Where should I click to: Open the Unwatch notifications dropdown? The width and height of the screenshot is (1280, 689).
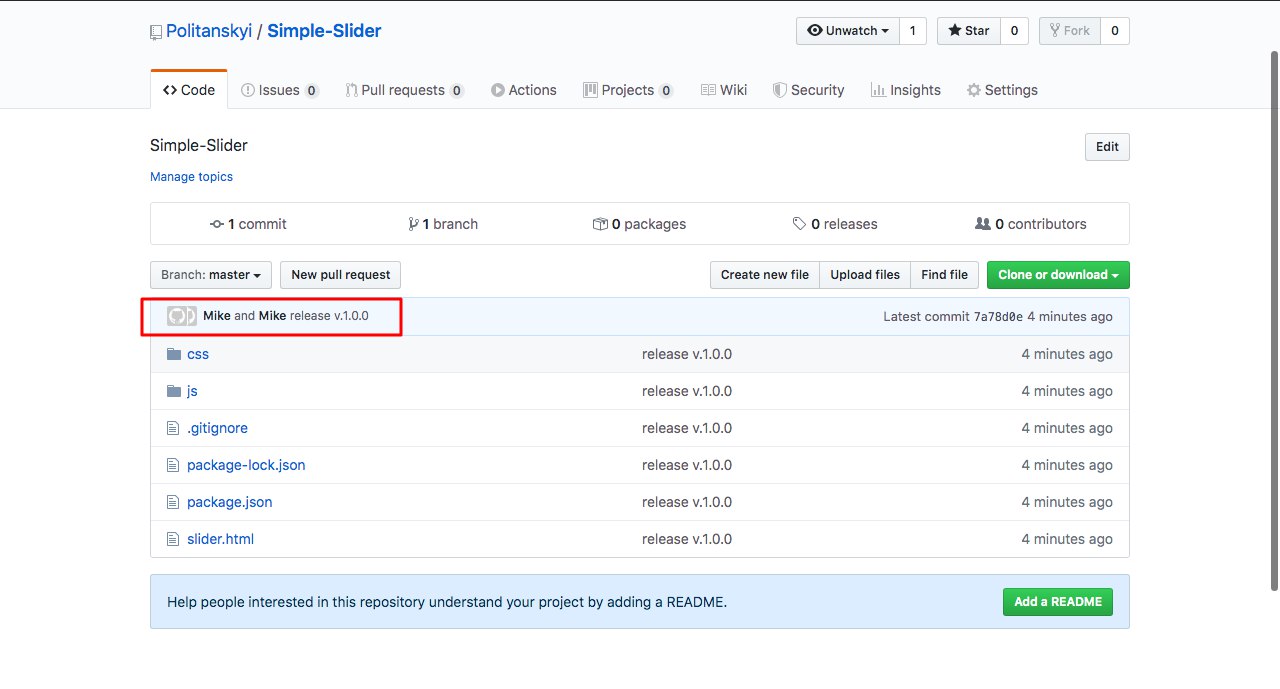847,31
